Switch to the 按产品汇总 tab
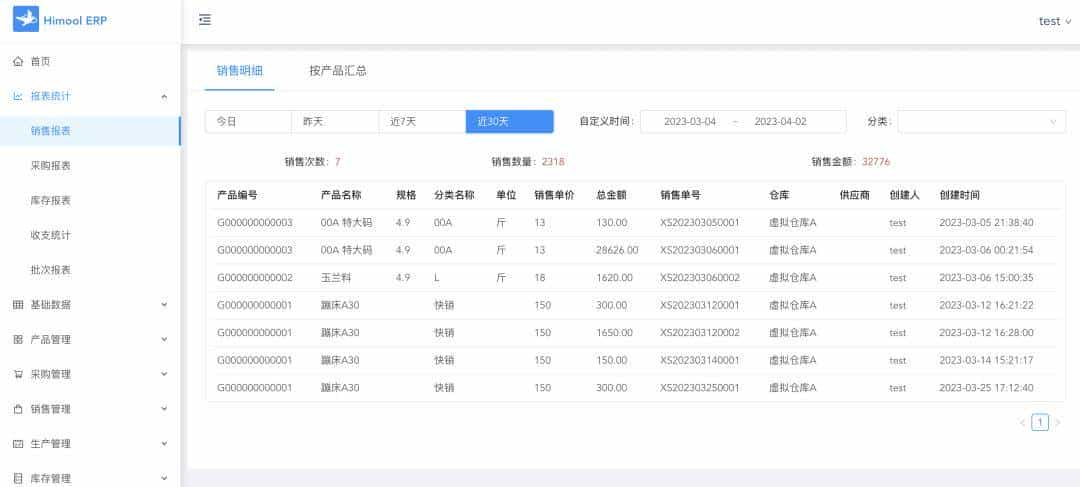The width and height of the screenshot is (1080, 487). click(338, 70)
